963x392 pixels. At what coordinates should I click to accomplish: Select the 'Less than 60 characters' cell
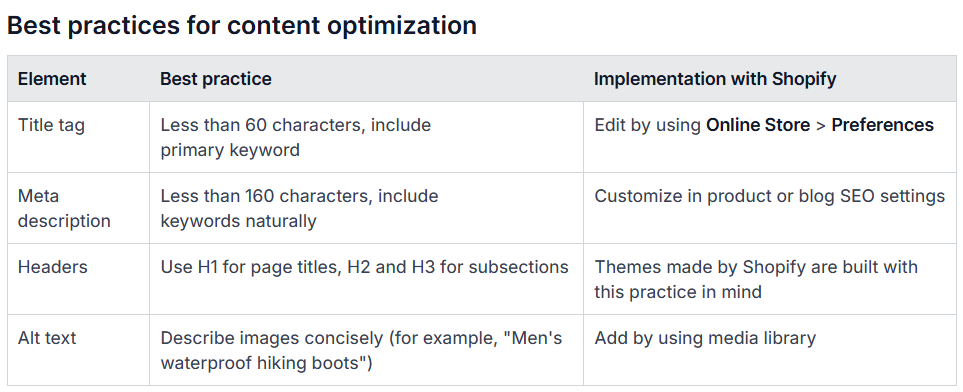[x=367, y=137]
